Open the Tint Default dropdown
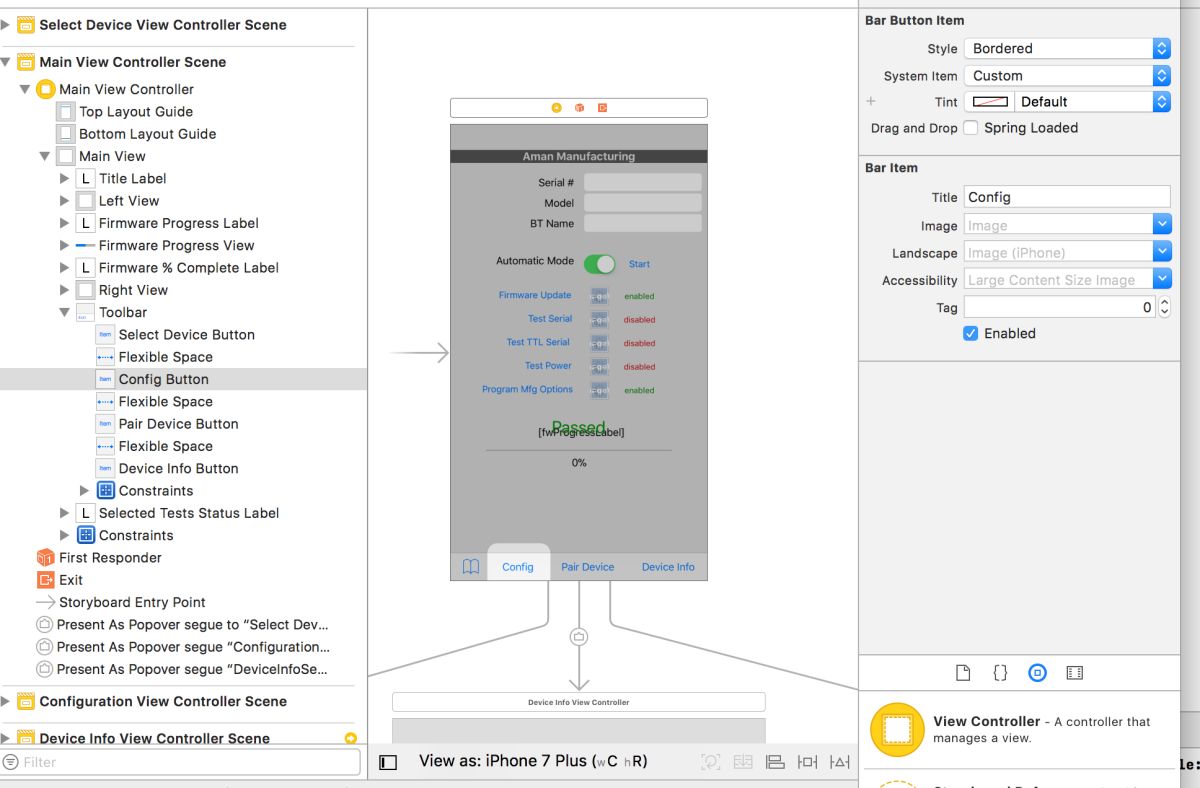This screenshot has width=1200, height=788. (x=1092, y=101)
